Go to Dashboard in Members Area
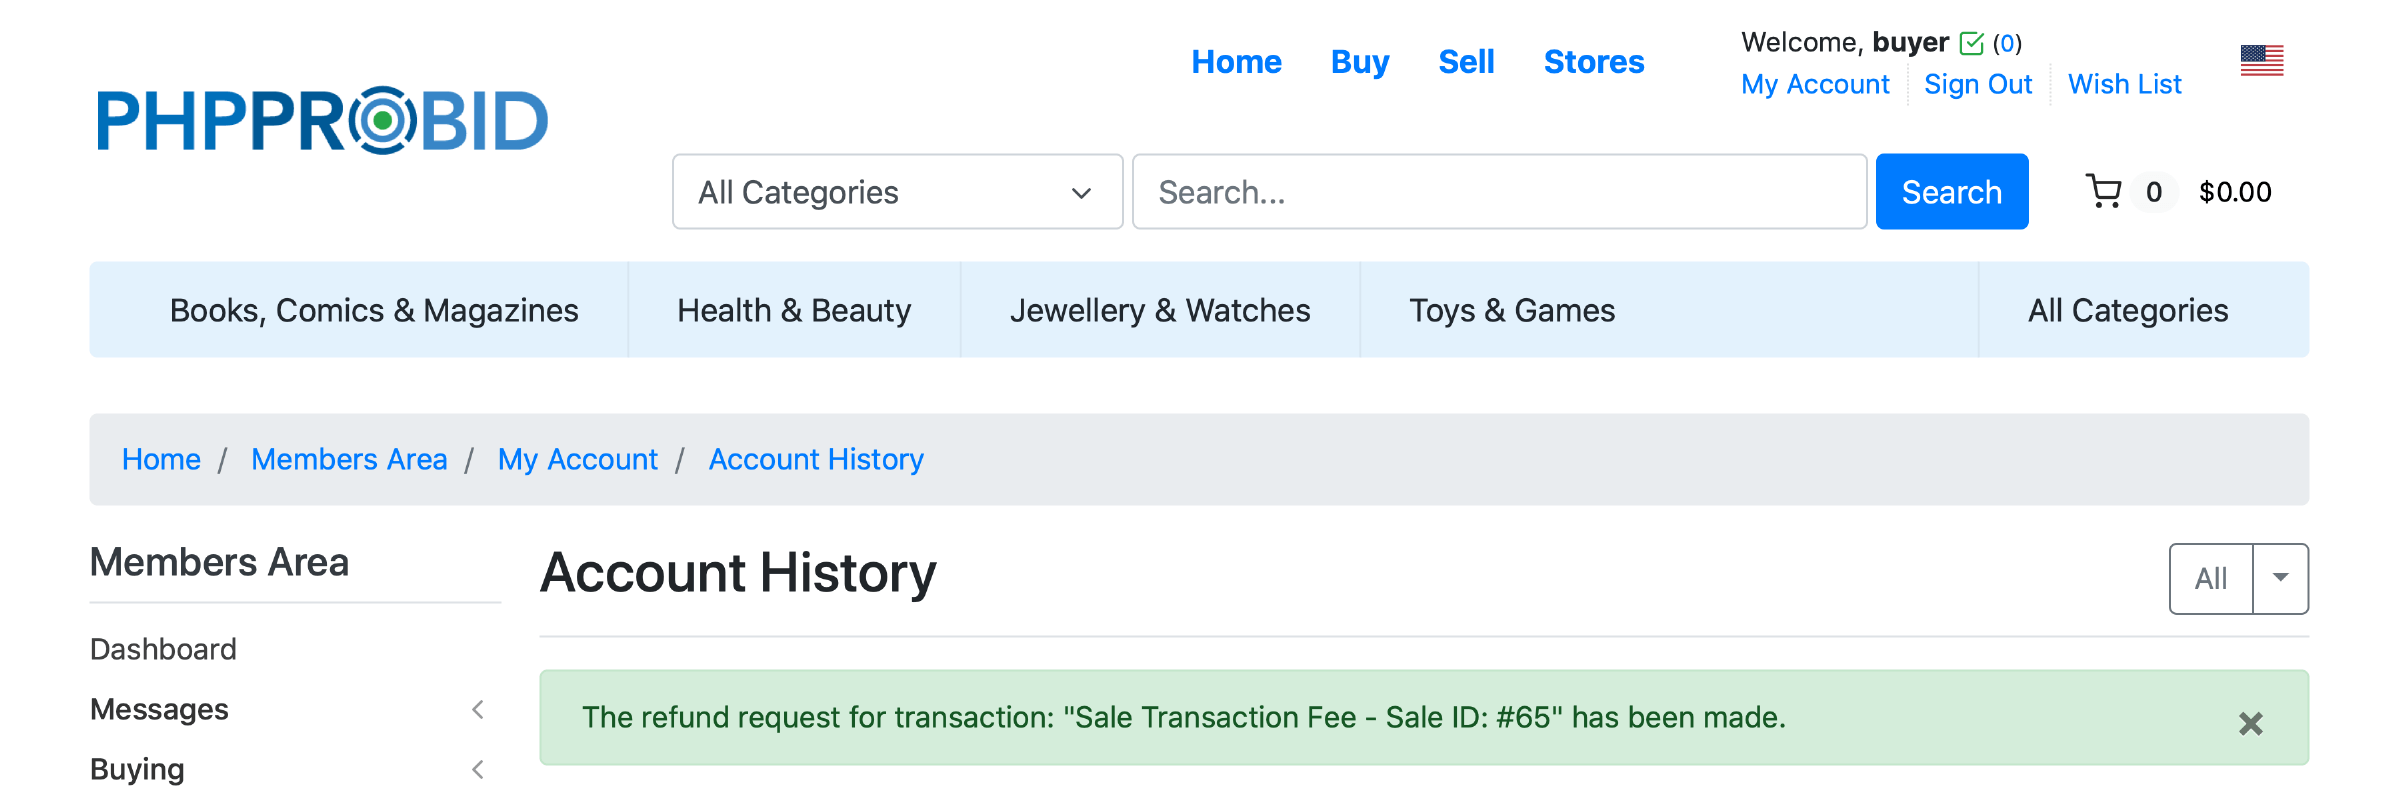Screen dimensions: 2400x792 (x=163, y=650)
